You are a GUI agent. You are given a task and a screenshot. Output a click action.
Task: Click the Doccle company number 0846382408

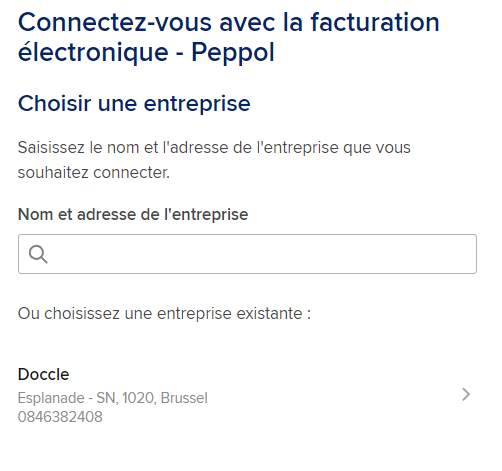[x=60, y=417]
